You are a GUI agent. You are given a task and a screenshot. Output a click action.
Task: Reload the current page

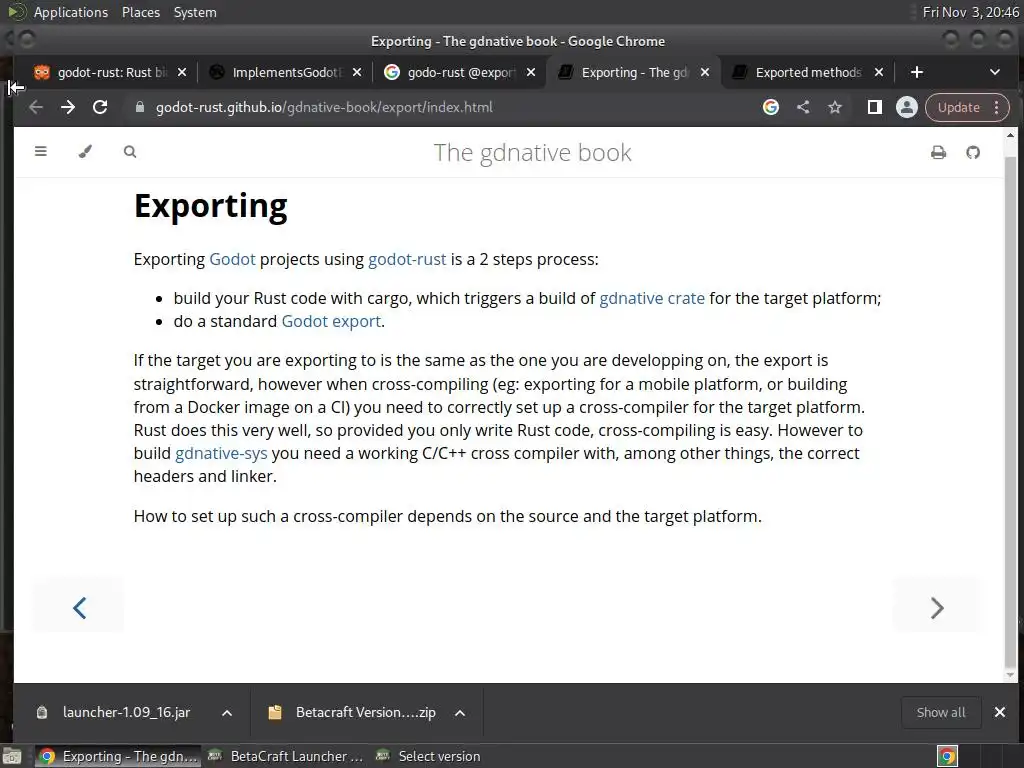[100, 107]
